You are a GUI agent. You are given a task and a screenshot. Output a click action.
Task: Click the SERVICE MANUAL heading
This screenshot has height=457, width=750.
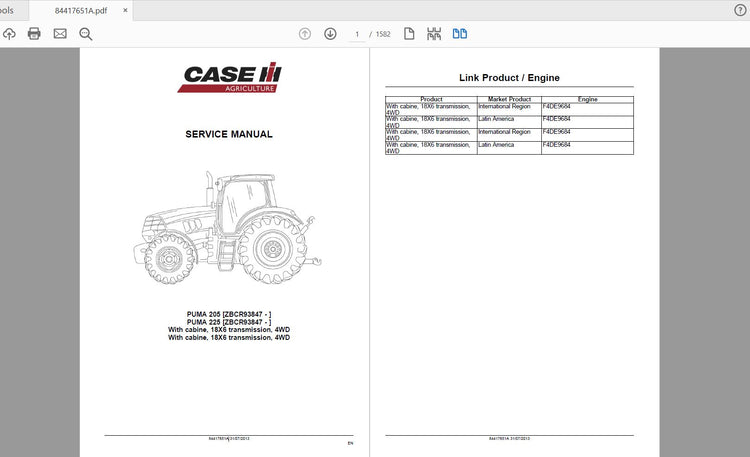click(229, 134)
